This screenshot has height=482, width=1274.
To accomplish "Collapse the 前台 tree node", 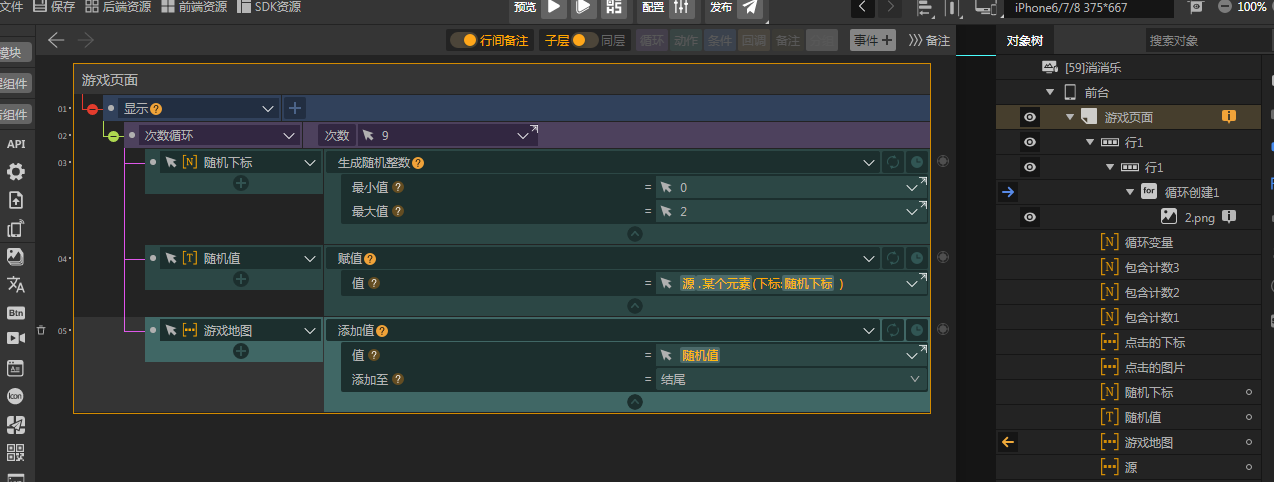I will pyautogui.click(x=1050, y=92).
